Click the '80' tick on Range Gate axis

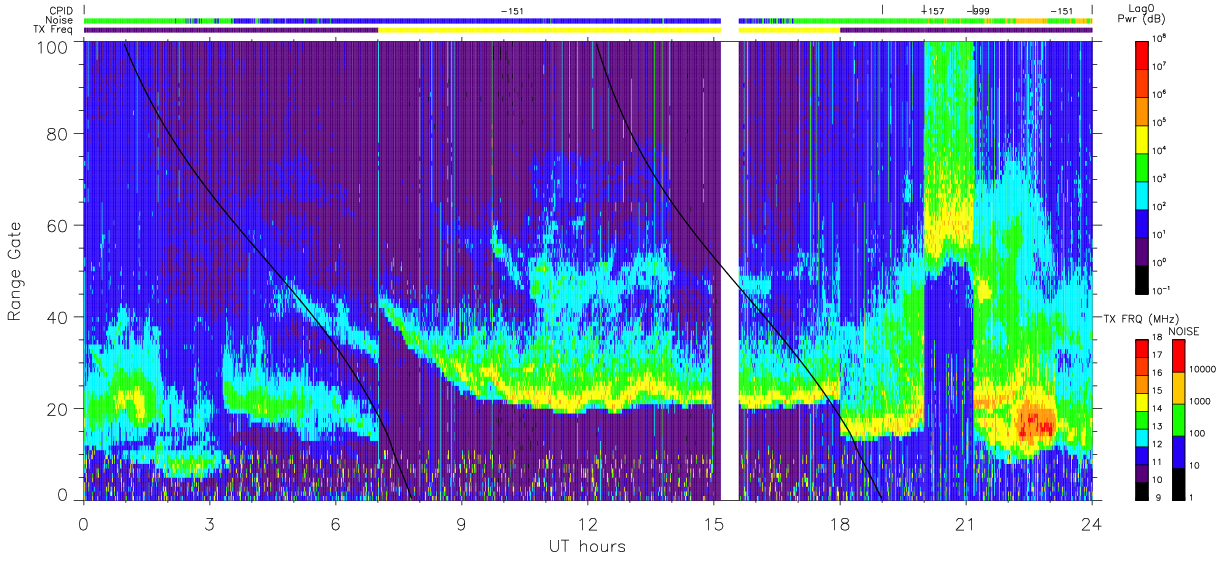click(56, 134)
